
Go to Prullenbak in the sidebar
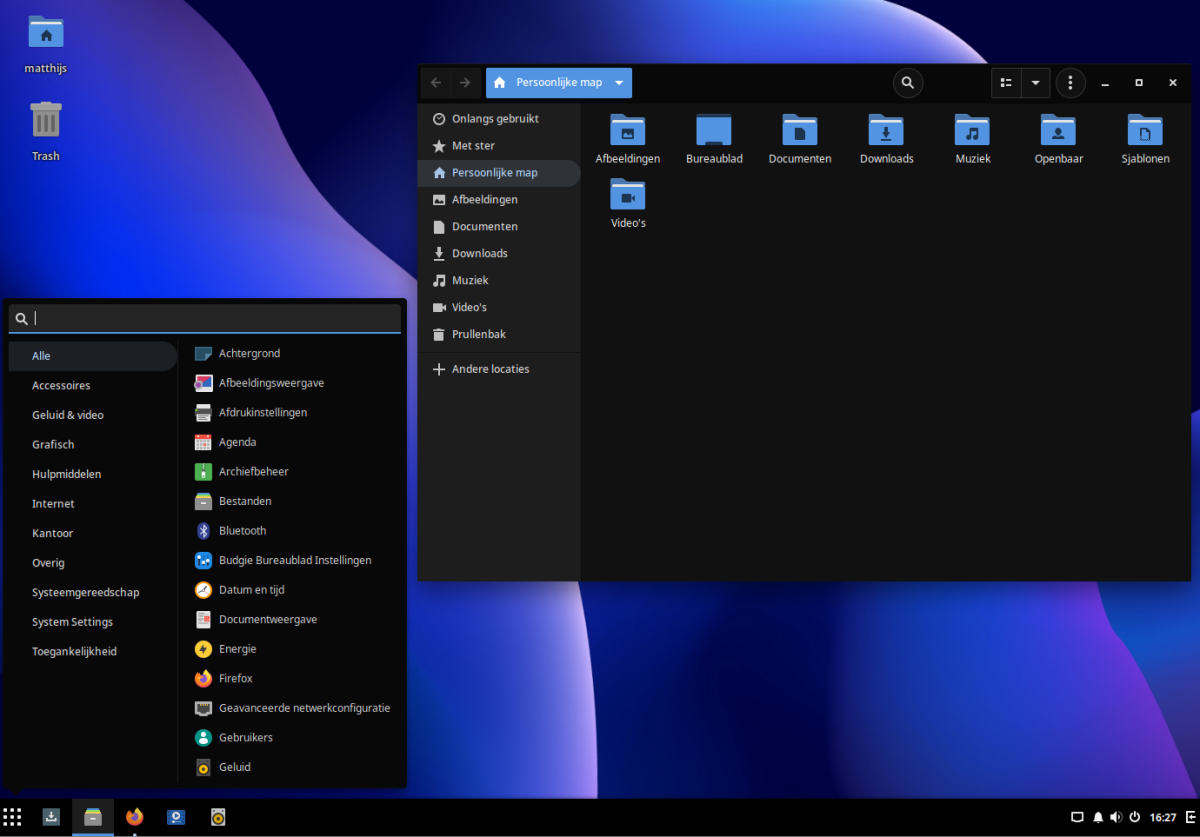[478, 335]
